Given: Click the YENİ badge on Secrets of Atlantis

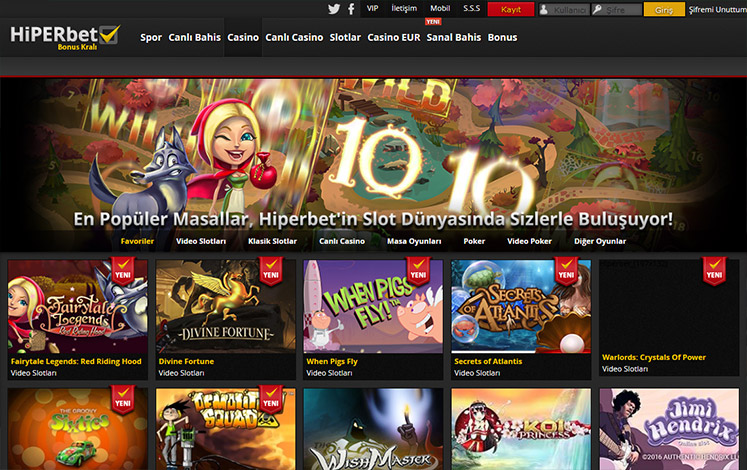Looking at the screenshot, I should point(566,271).
